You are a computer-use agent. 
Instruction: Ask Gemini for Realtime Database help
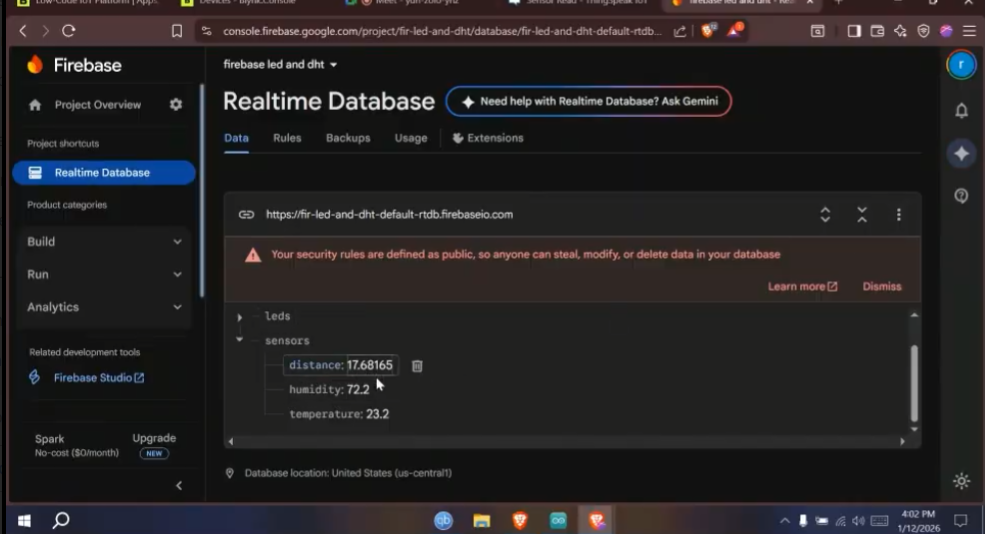589,101
